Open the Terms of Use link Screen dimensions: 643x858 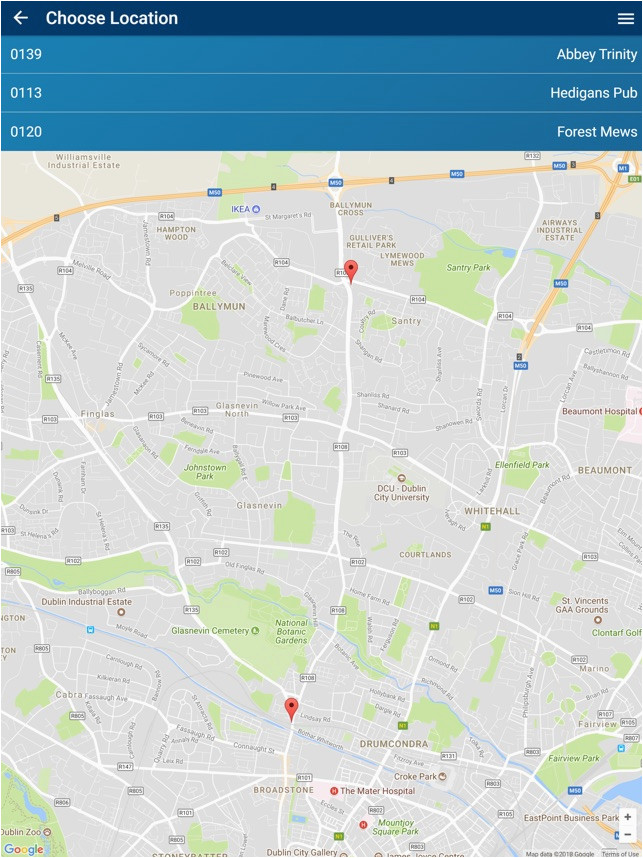click(622, 854)
